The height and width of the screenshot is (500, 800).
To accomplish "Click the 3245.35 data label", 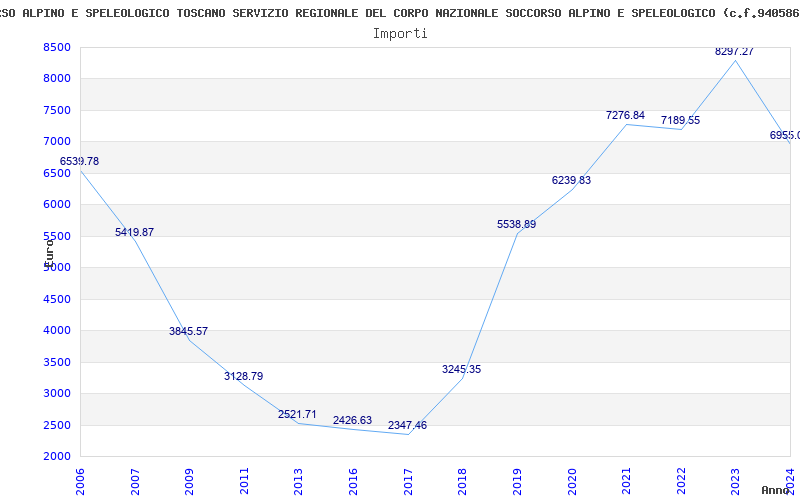I will coord(461,369).
